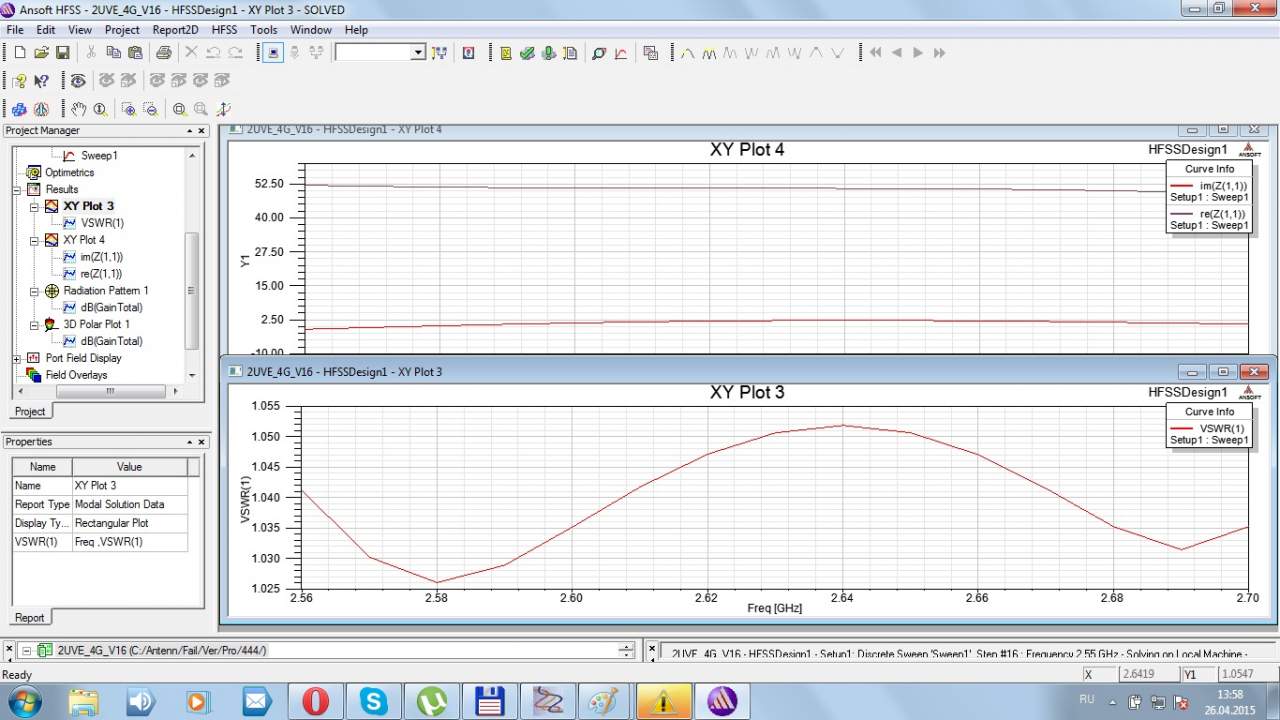The image size is (1280, 720).
Task: Toggle the highlighted blue toolbar button
Action: pyautogui.click(x=273, y=53)
